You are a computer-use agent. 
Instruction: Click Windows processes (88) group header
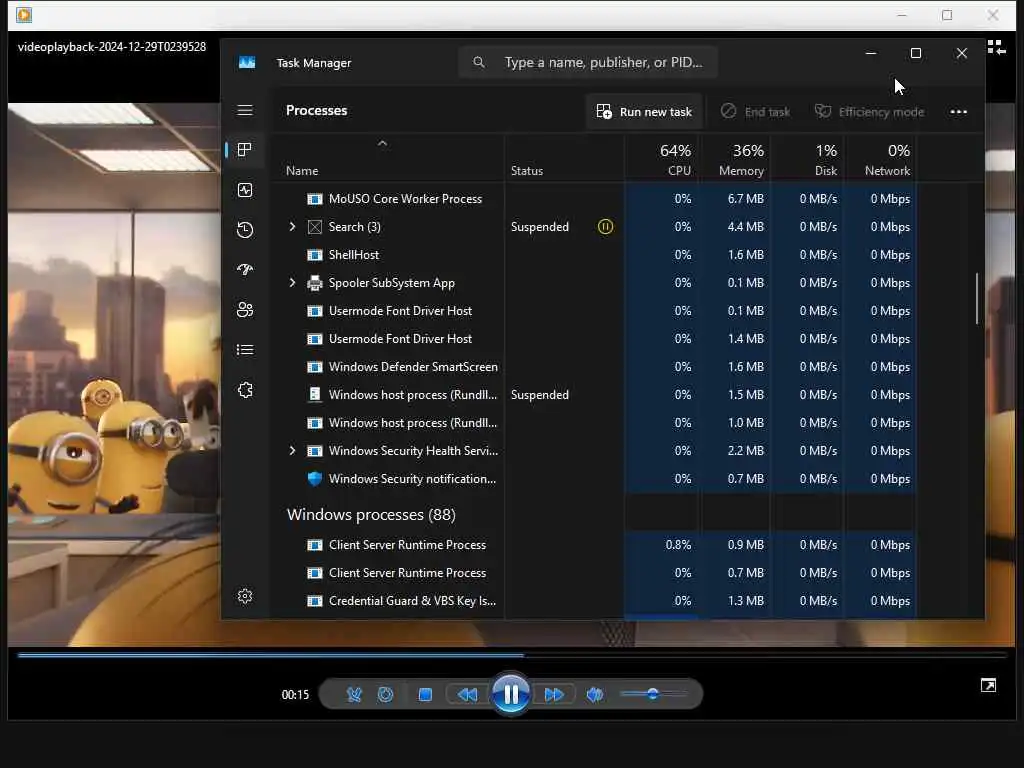[x=371, y=515]
